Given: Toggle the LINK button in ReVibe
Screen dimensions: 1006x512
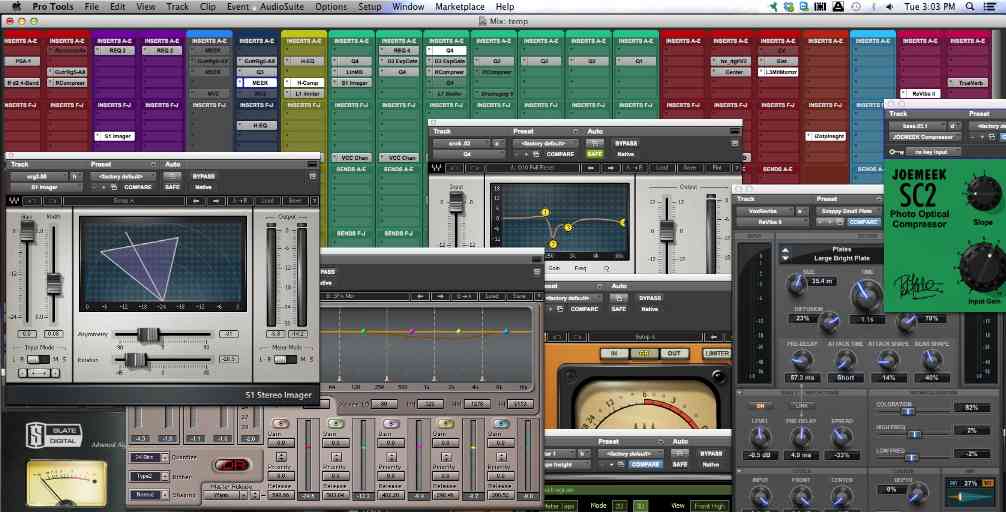Looking at the screenshot, I should (x=802, y=405).
